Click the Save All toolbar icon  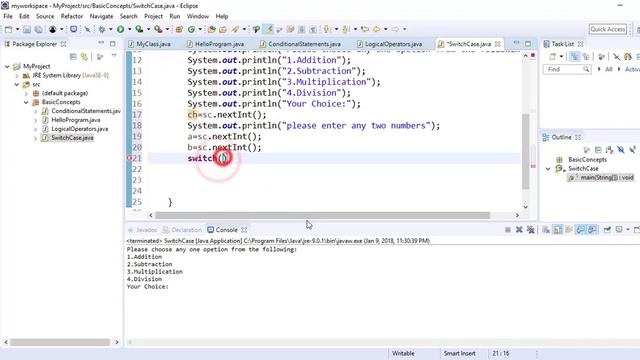pos(38,29)
